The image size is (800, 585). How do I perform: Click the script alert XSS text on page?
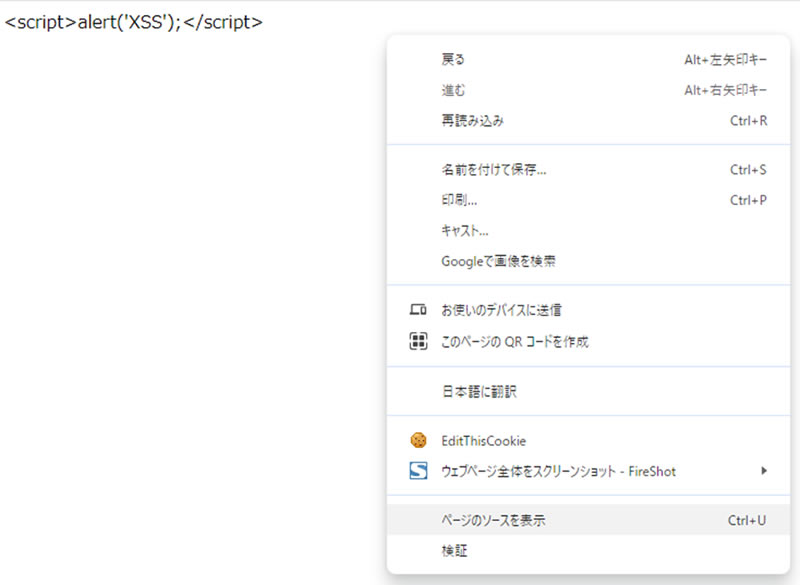134,22
